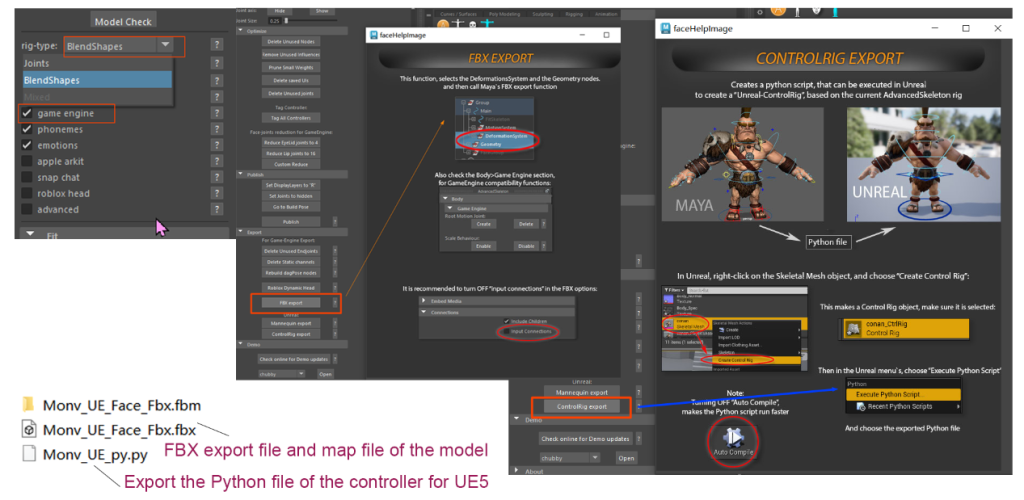This screenshot has width=1024, height=500.
Task: Enable the roblox head checkbox
Action: (27, 193)
